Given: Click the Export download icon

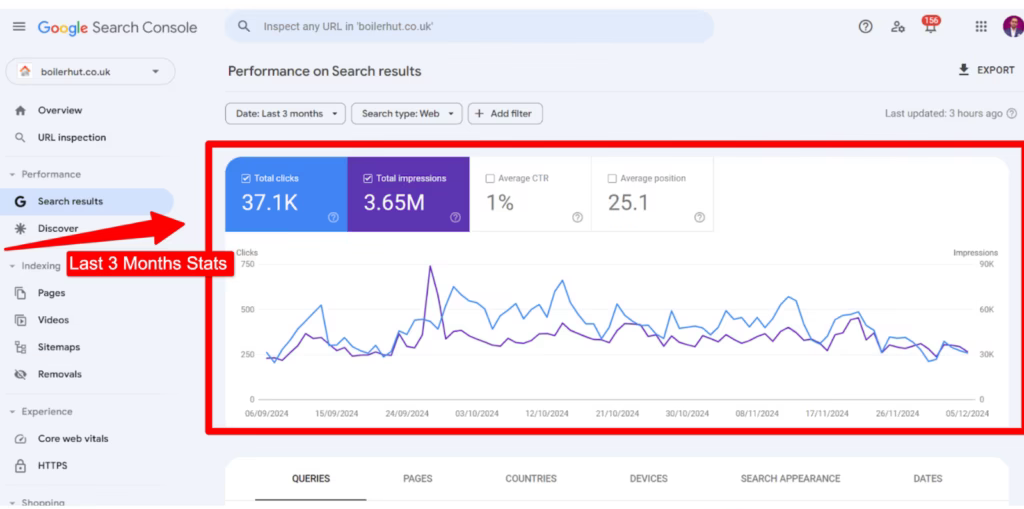Looking at the screenshot, I should tap(963, 70).
